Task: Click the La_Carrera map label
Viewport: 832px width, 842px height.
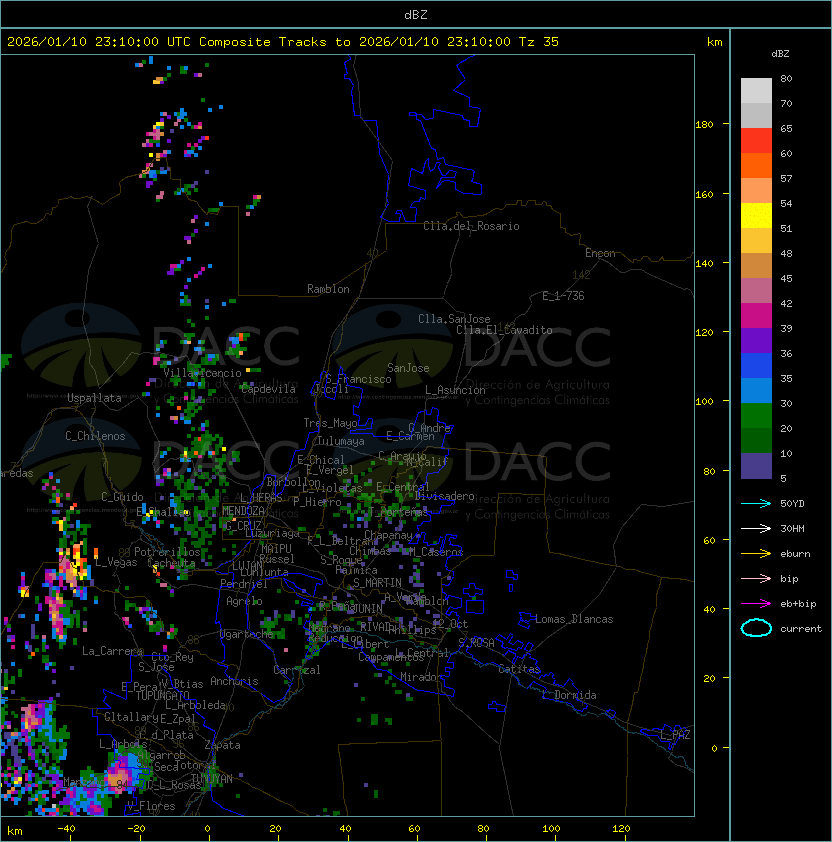Action: click(113, 651)
